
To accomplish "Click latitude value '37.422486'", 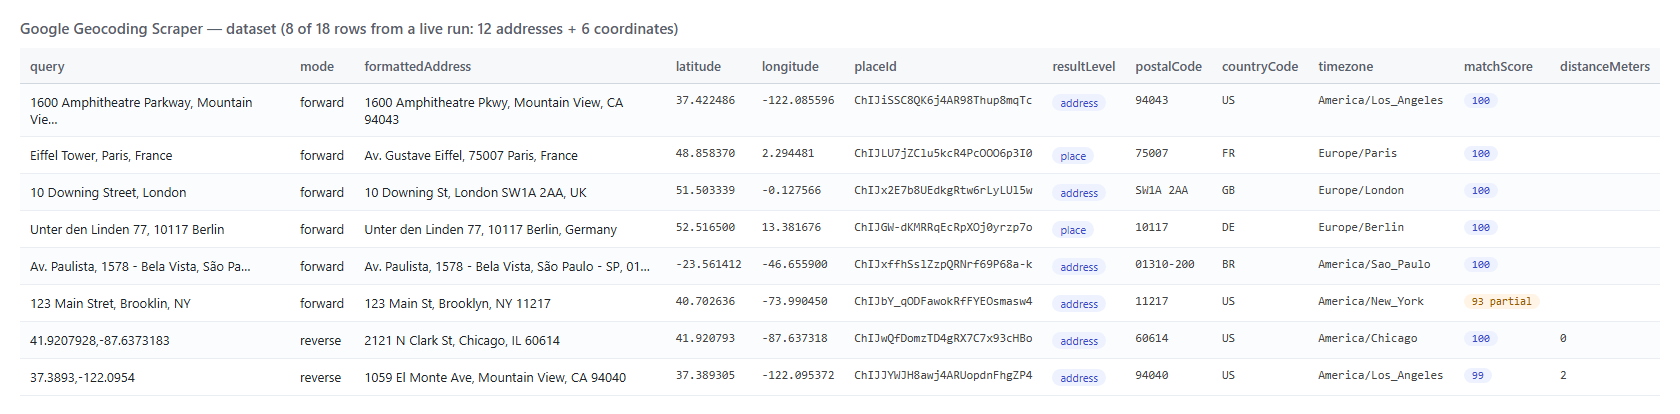I will point(705,100).
